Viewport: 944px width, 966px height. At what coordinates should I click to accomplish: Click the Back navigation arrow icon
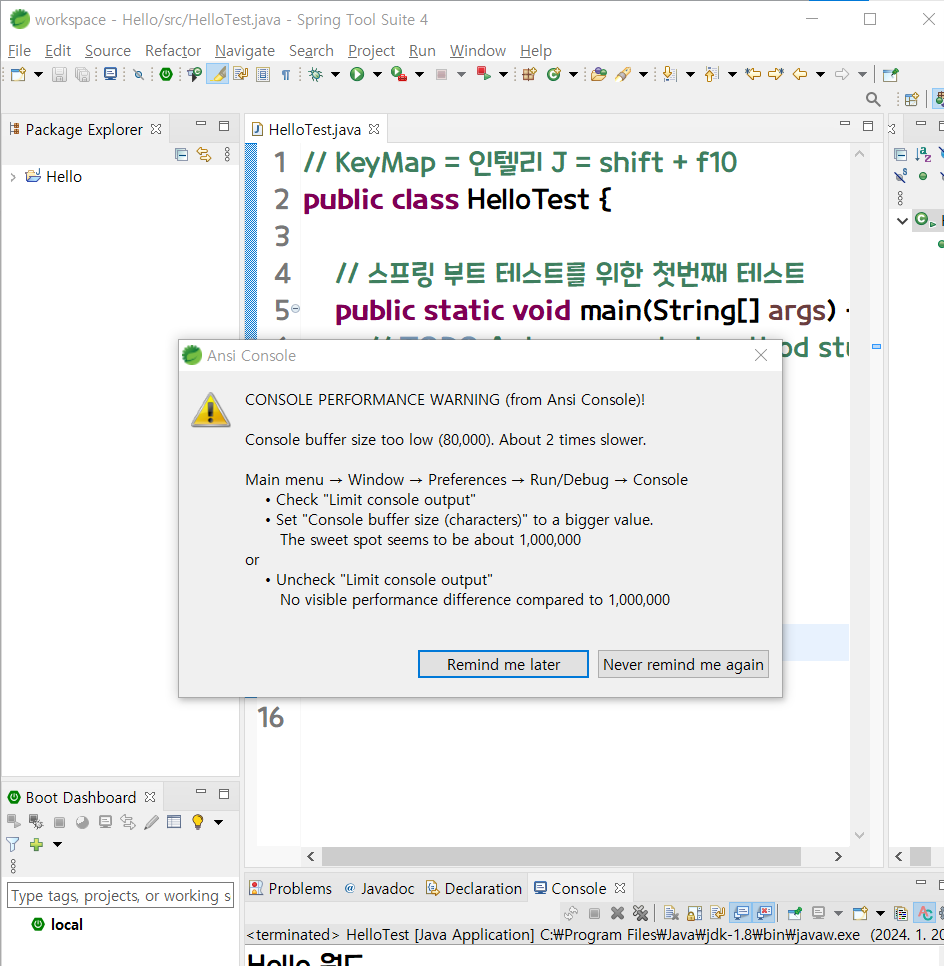[x=800, y=75]
